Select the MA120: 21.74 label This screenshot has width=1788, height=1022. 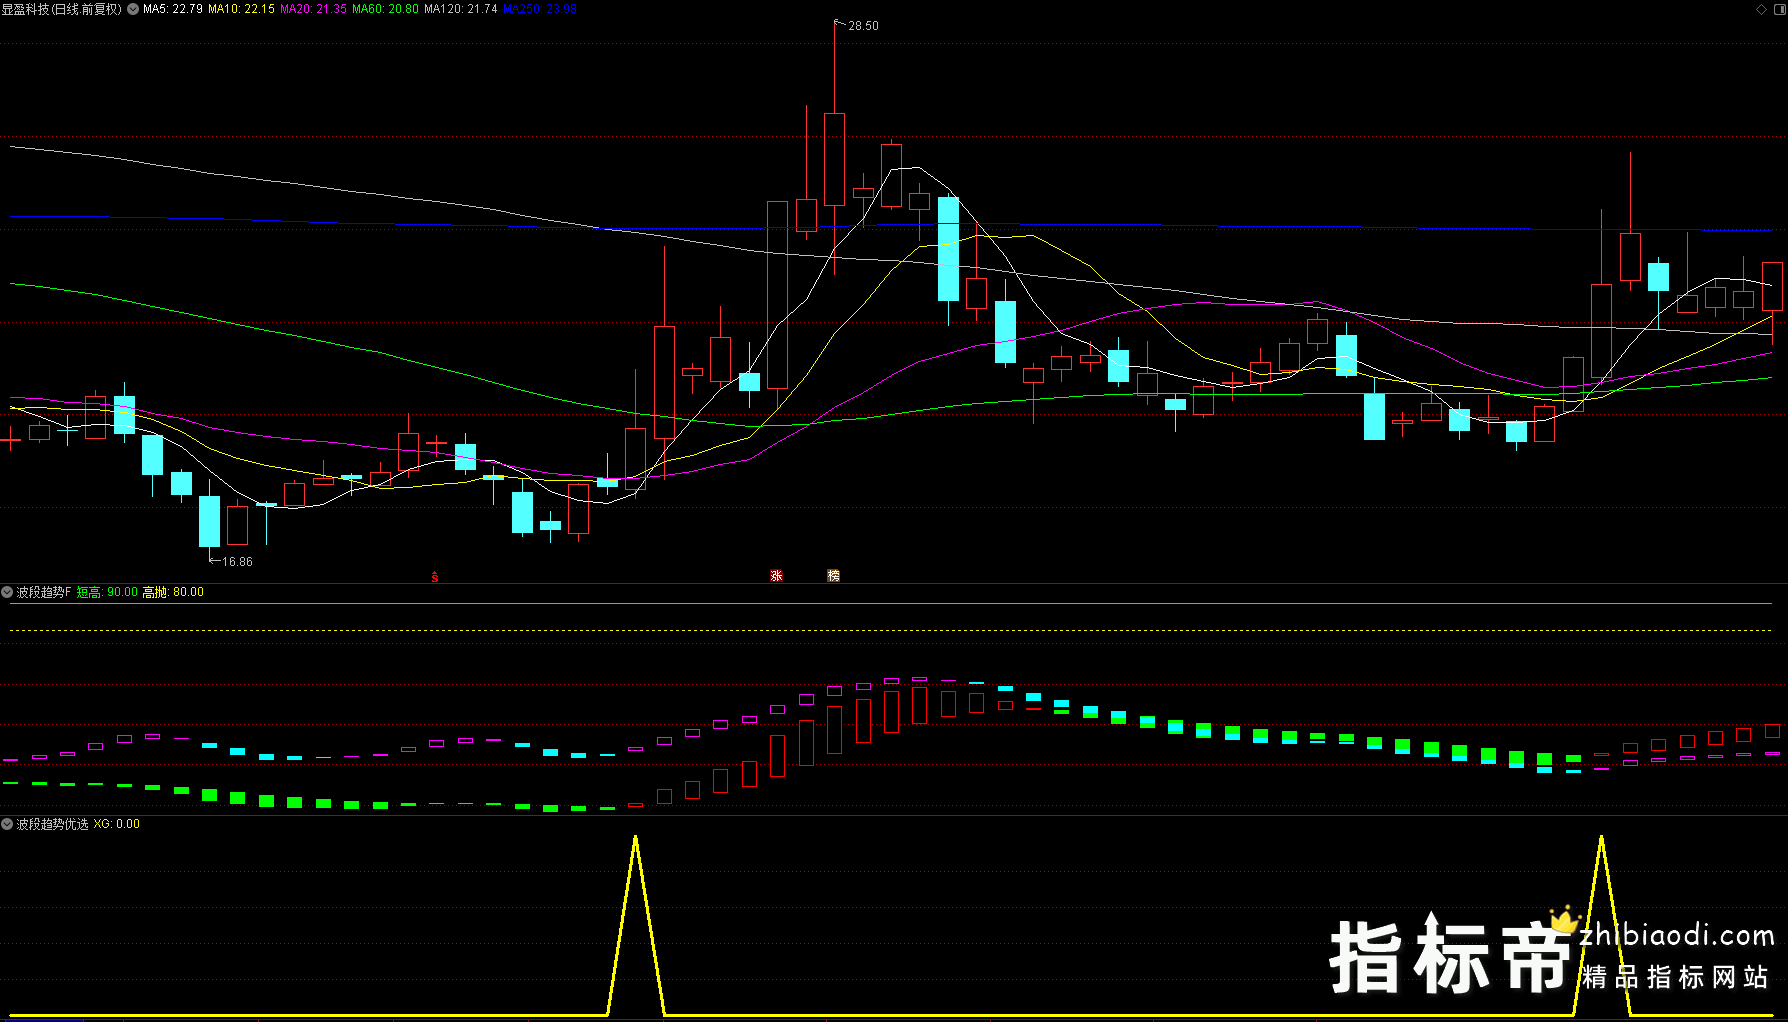pyautogui.click(x=461, y=9)
